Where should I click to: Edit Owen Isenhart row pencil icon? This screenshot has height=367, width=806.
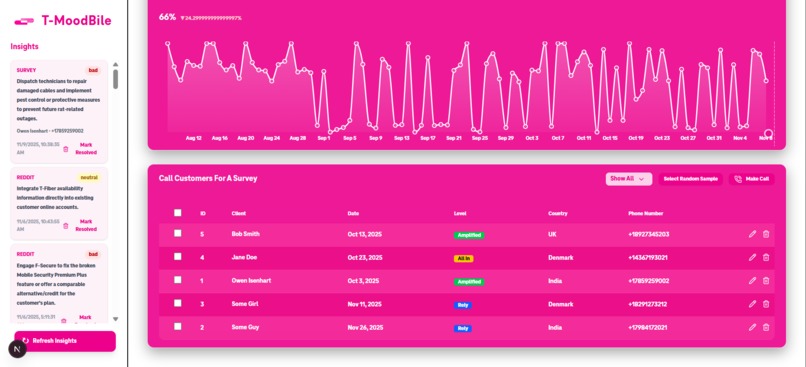point(752,281)
